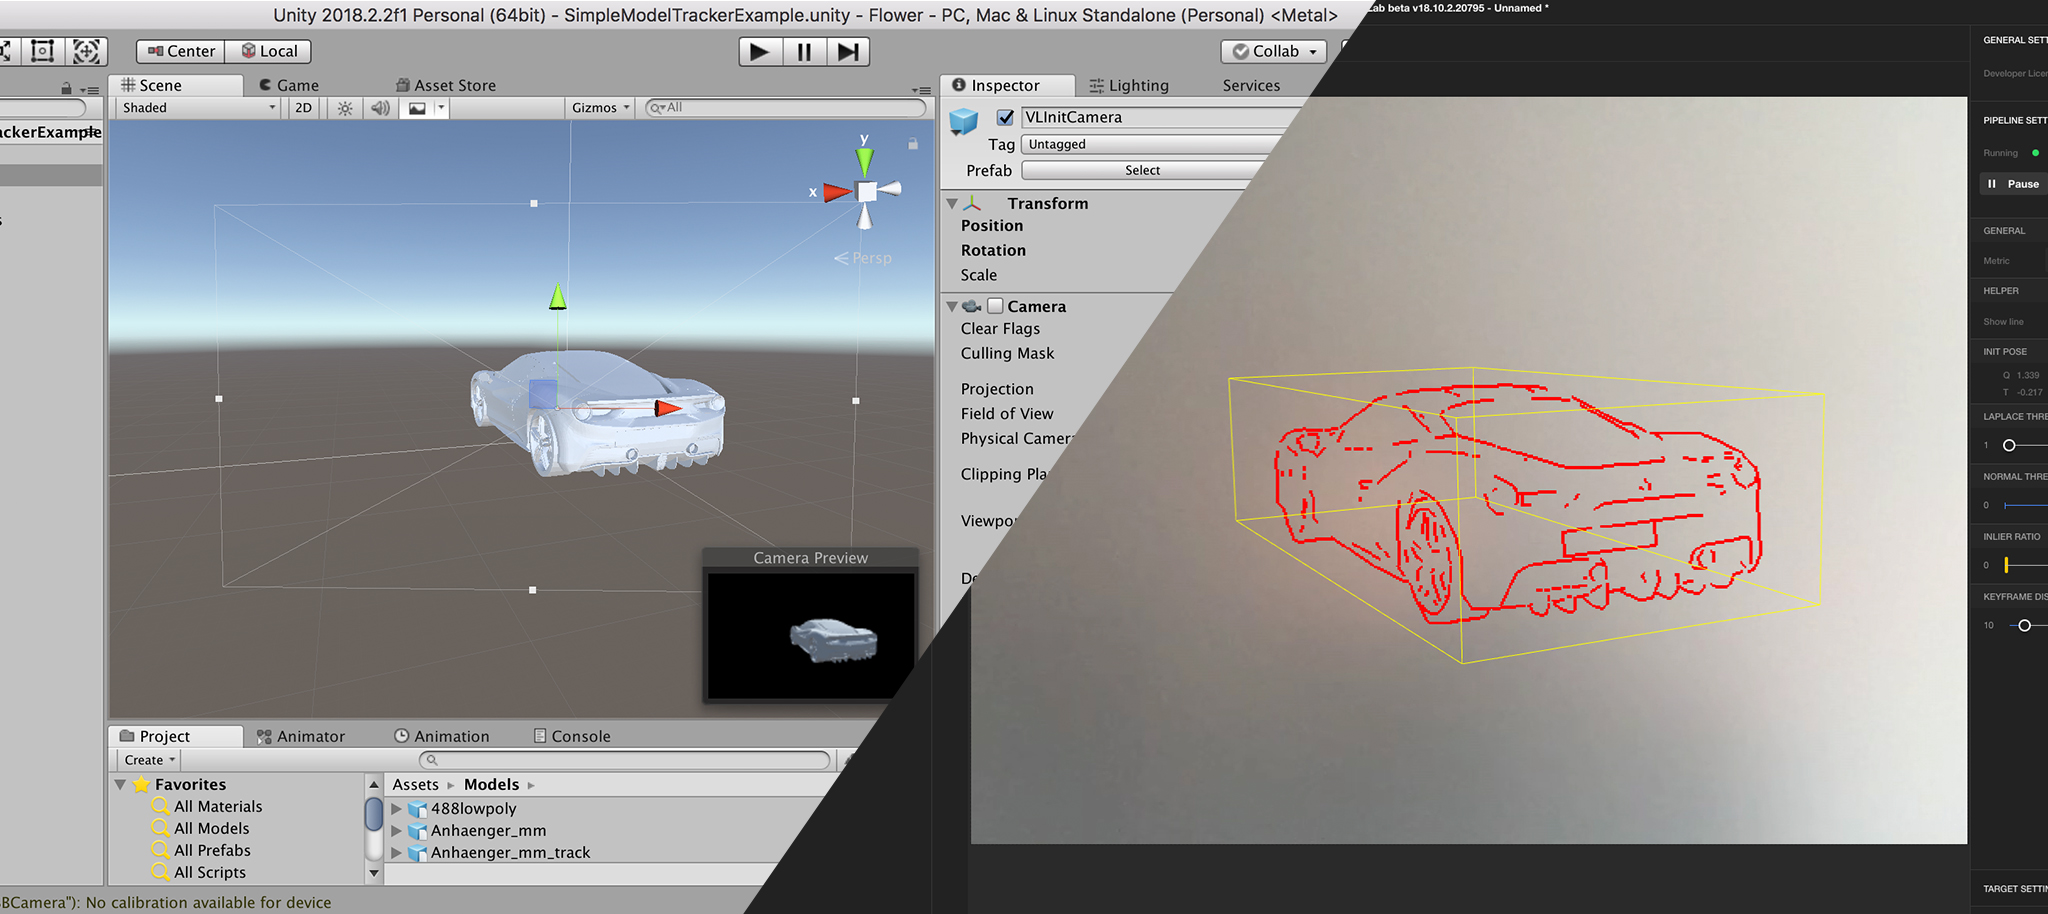Image resolution: width=2048 pixels, height=914 pixels.
Task: Collapse the Transform component section
Action: tap(952, 204)
